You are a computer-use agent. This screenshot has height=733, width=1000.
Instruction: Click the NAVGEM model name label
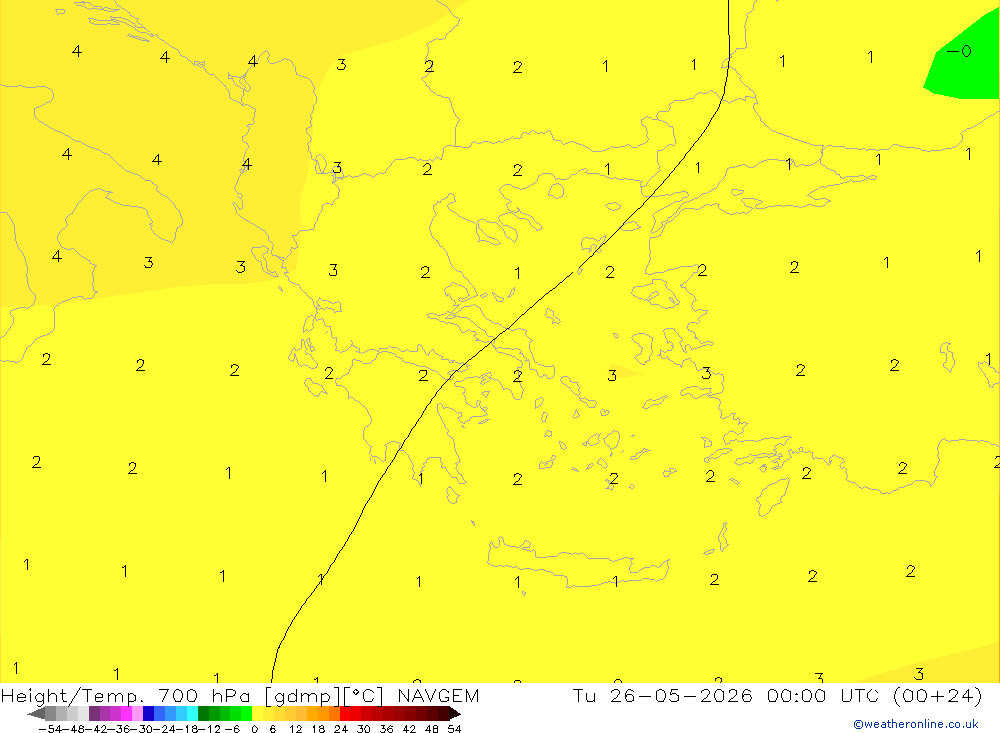click(x=438, y=695)
